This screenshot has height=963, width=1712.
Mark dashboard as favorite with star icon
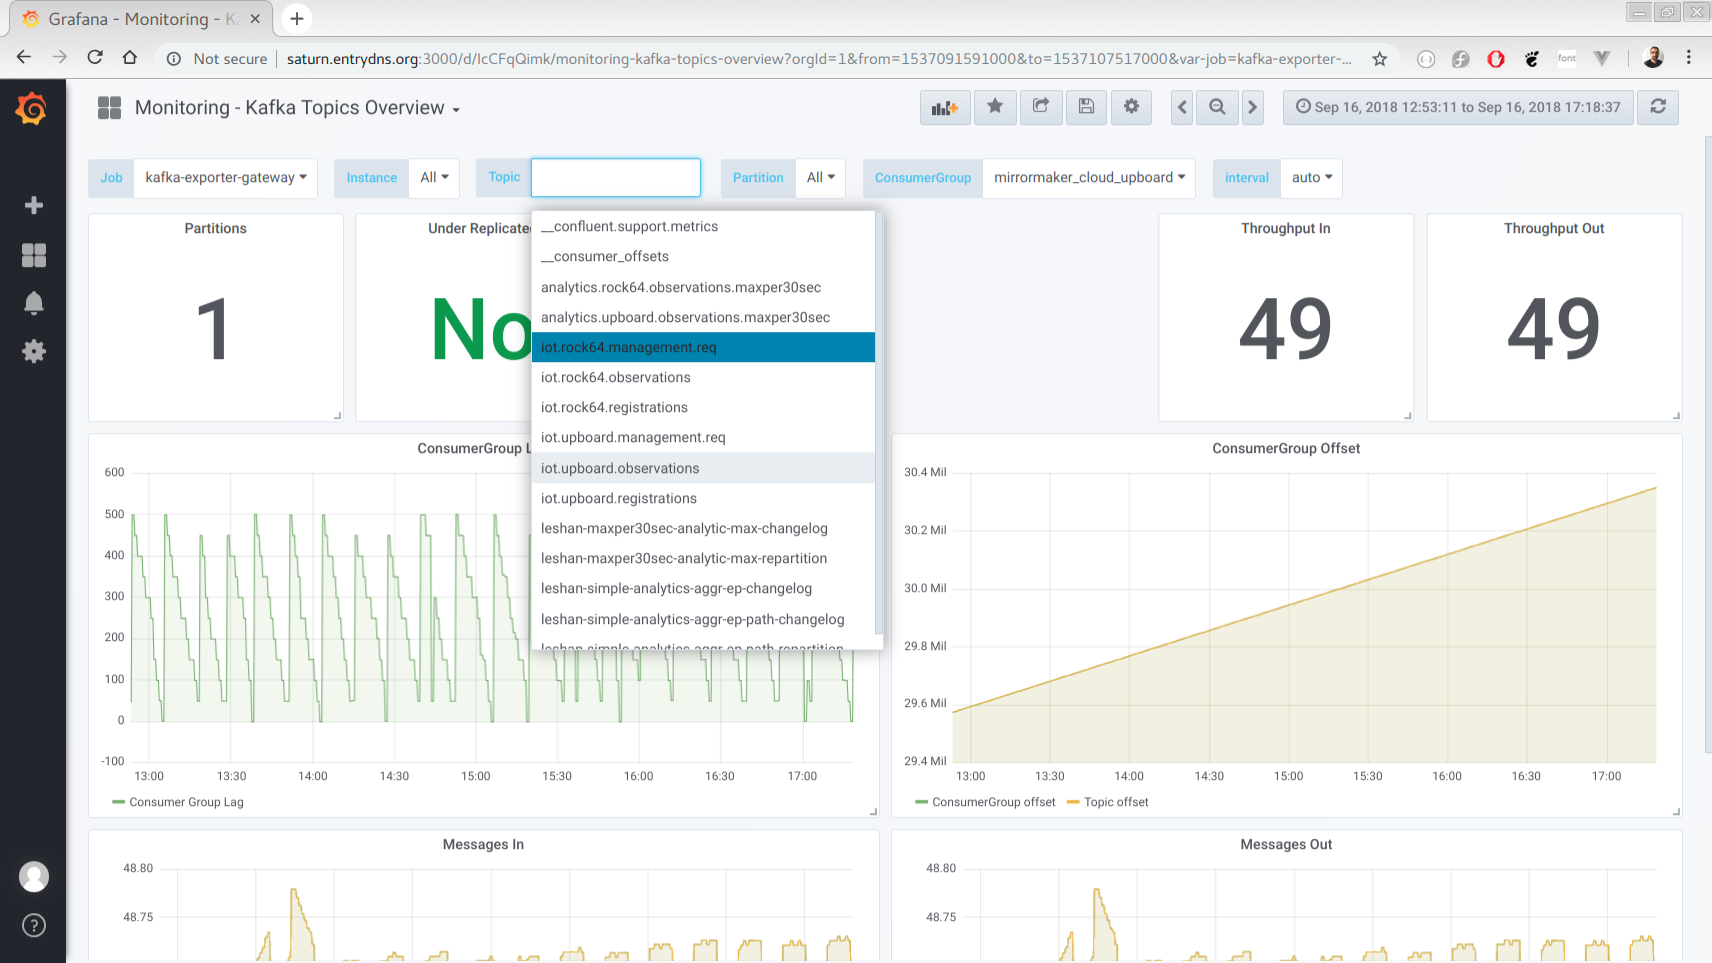[x=995, y=107]
